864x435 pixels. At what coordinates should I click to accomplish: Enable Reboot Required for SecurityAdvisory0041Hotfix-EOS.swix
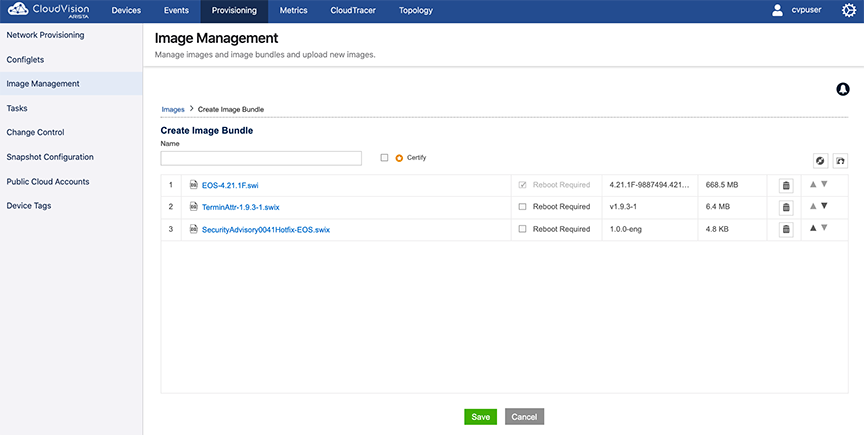[x=522, y=229]
